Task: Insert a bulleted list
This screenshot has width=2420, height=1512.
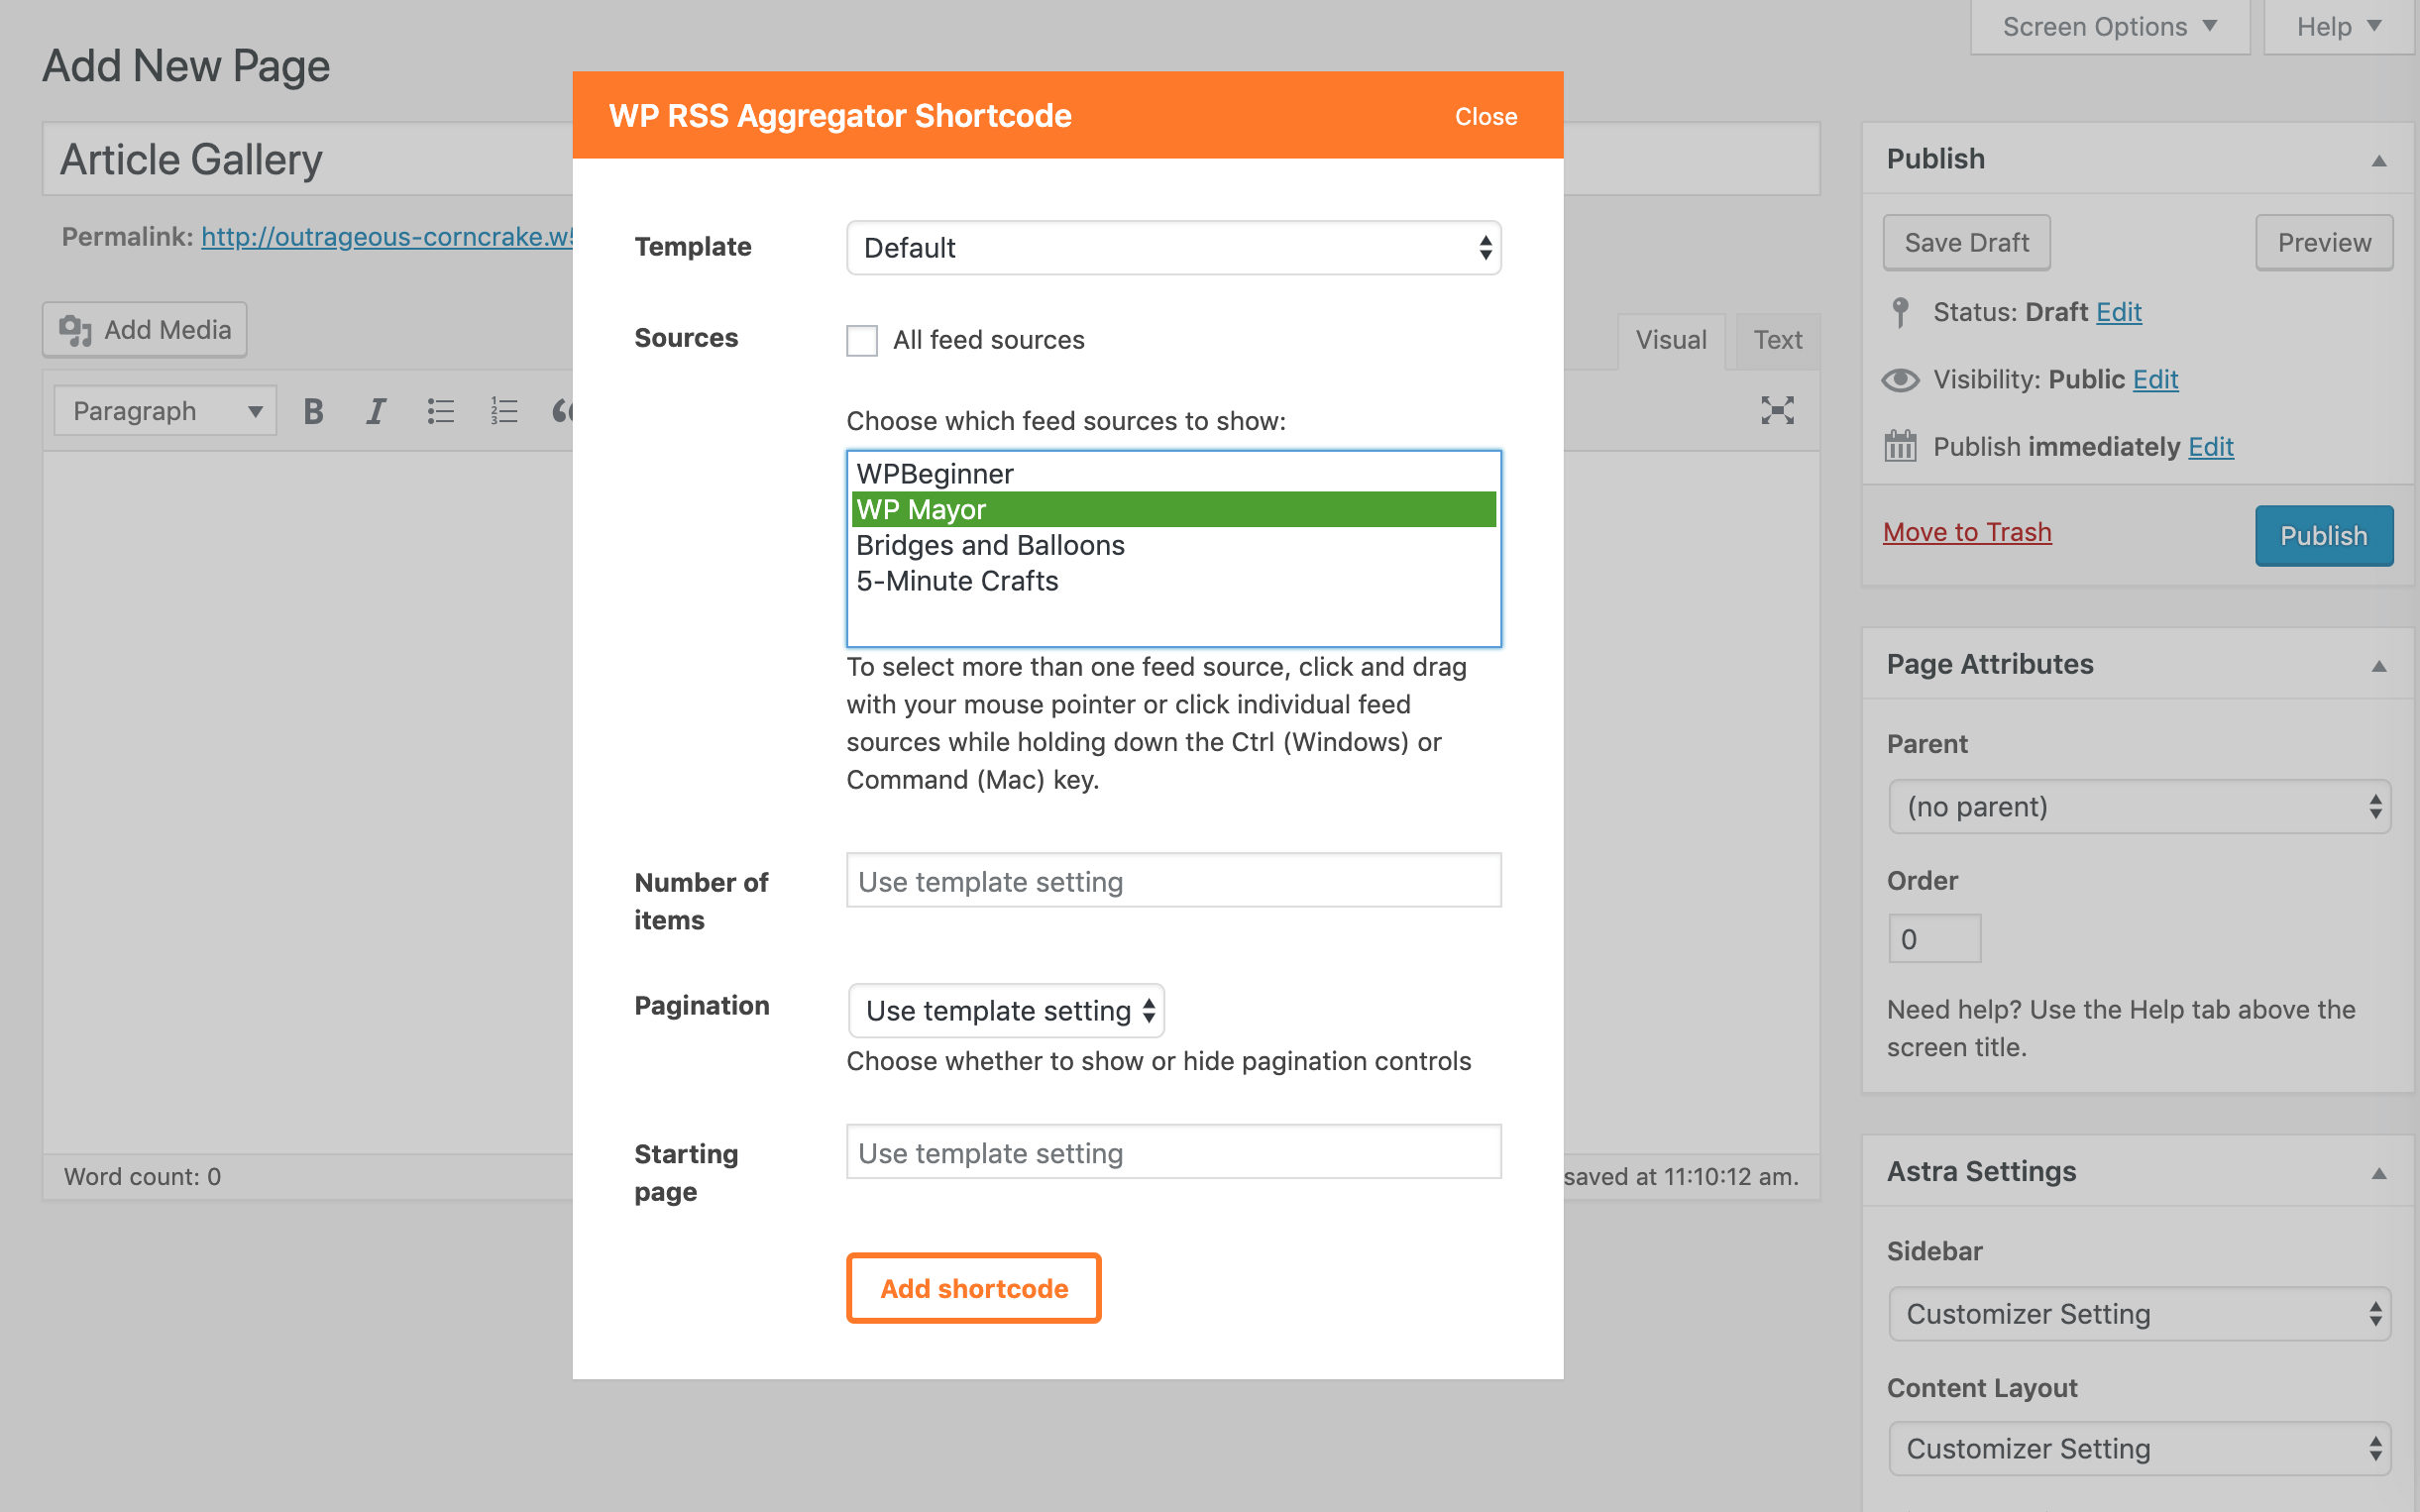Action: (440, 411)
